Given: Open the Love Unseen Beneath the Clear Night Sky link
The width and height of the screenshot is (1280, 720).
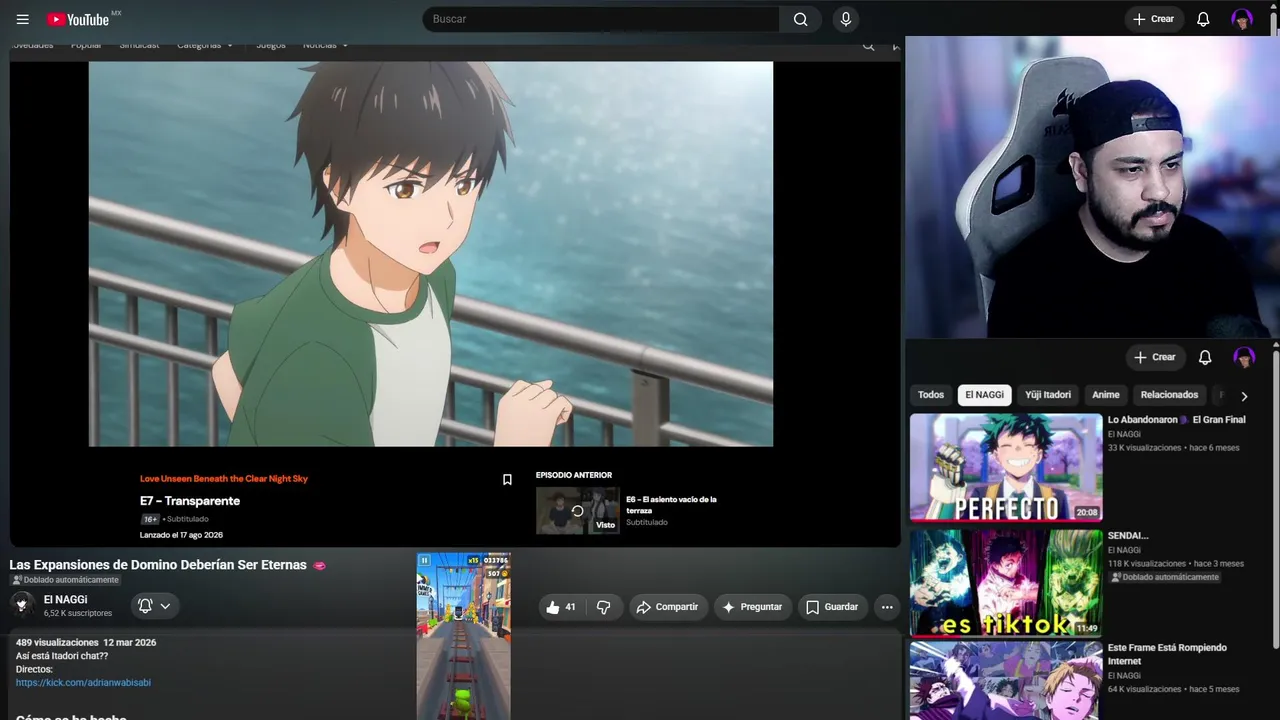Looking at the screenshot, I should 224,479.
